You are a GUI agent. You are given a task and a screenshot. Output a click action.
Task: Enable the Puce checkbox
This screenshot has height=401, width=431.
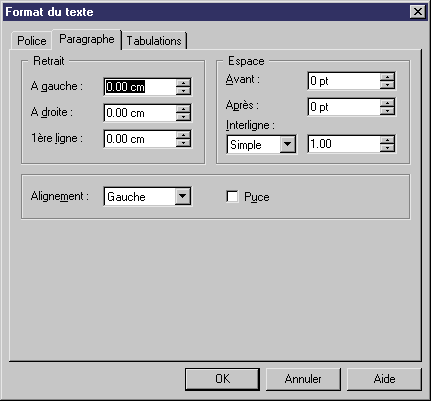232,196
